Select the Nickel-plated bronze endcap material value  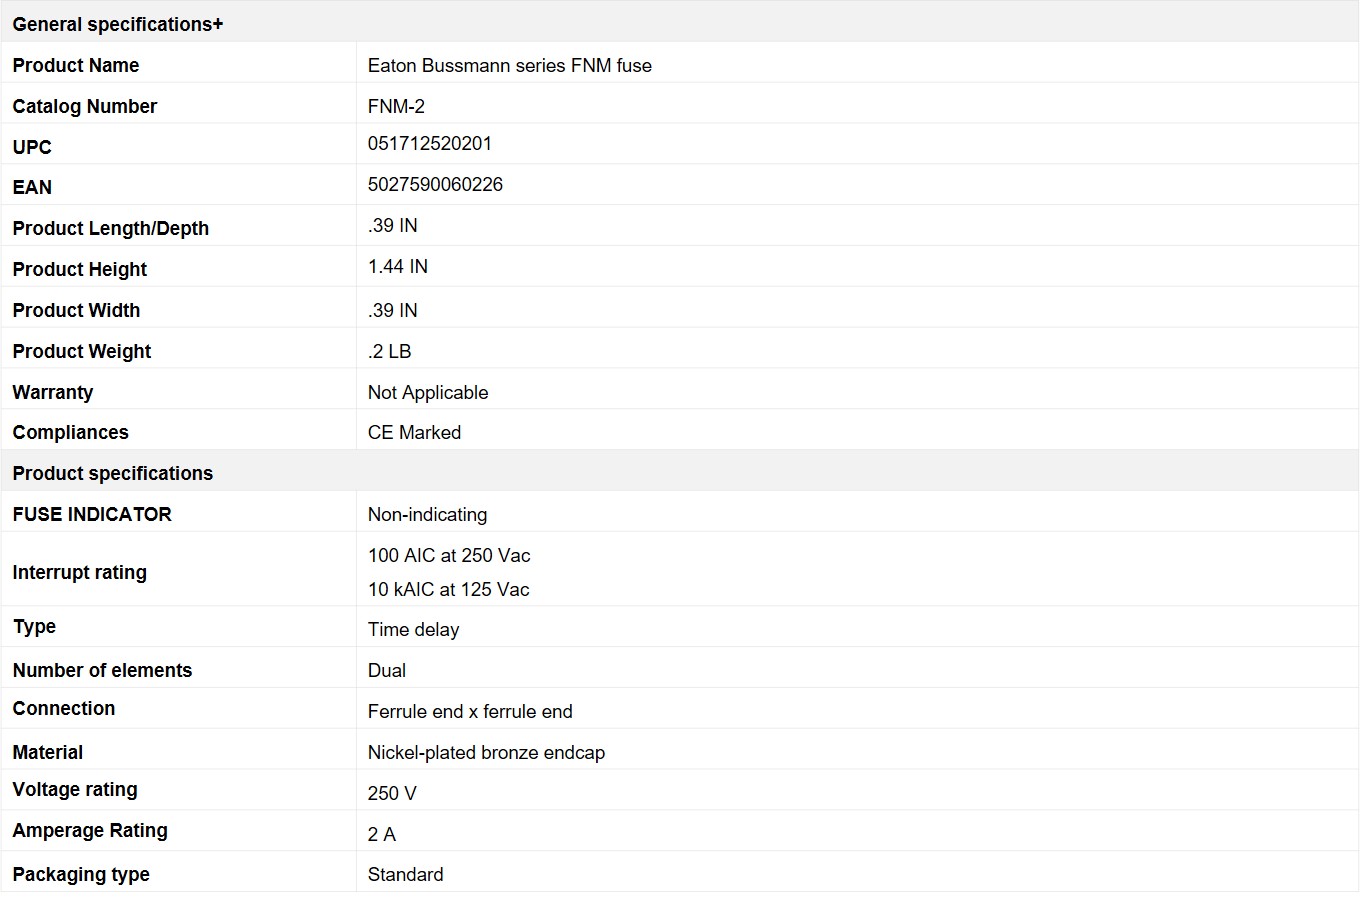(x=486, y=753)
